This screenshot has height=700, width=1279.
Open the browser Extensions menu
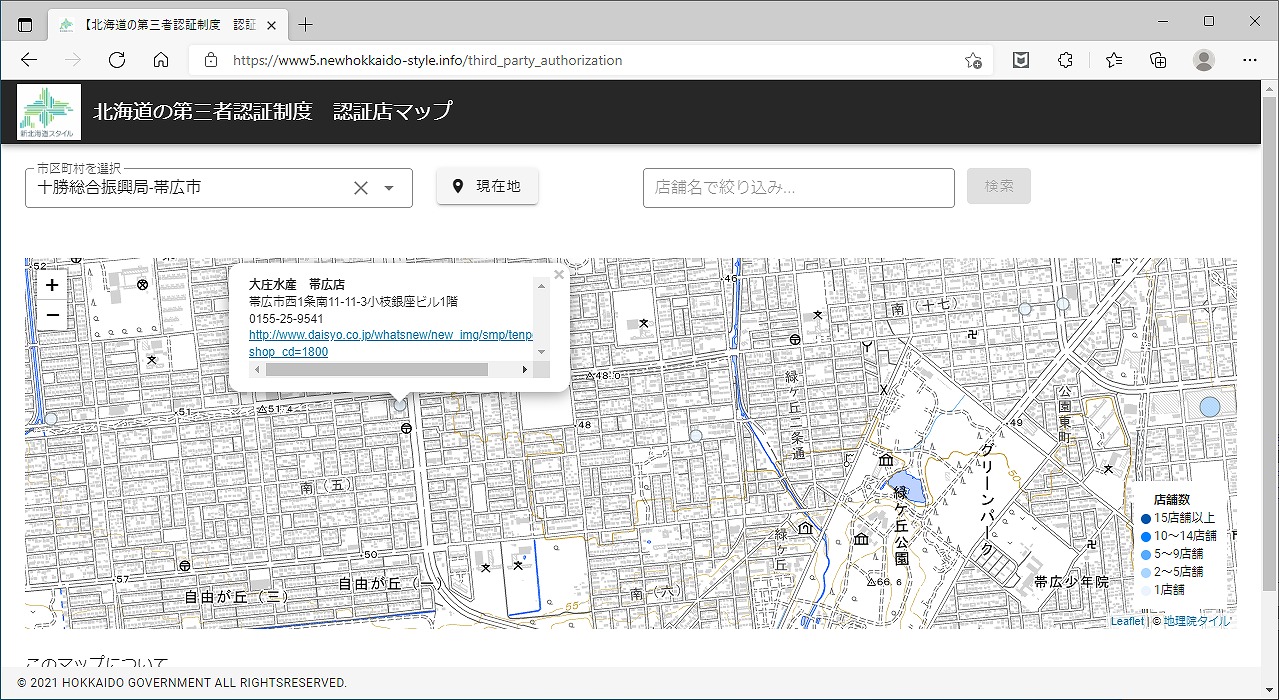point(1065,60)
